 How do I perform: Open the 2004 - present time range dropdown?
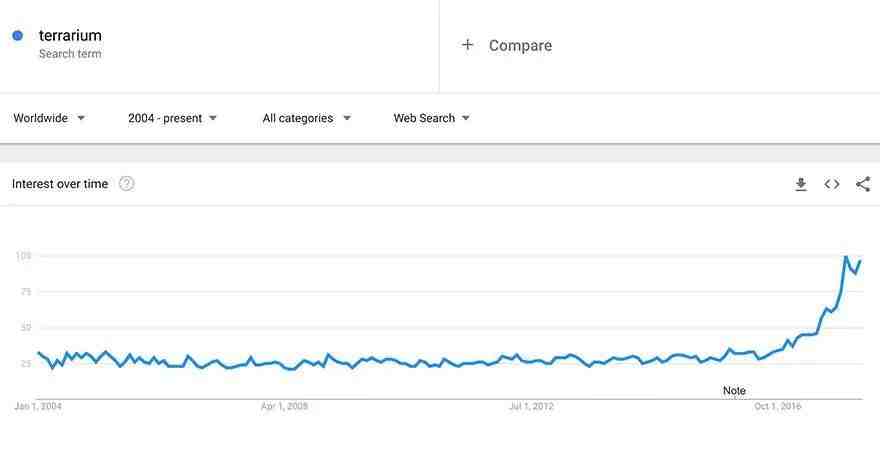click(x=172, y=118)
